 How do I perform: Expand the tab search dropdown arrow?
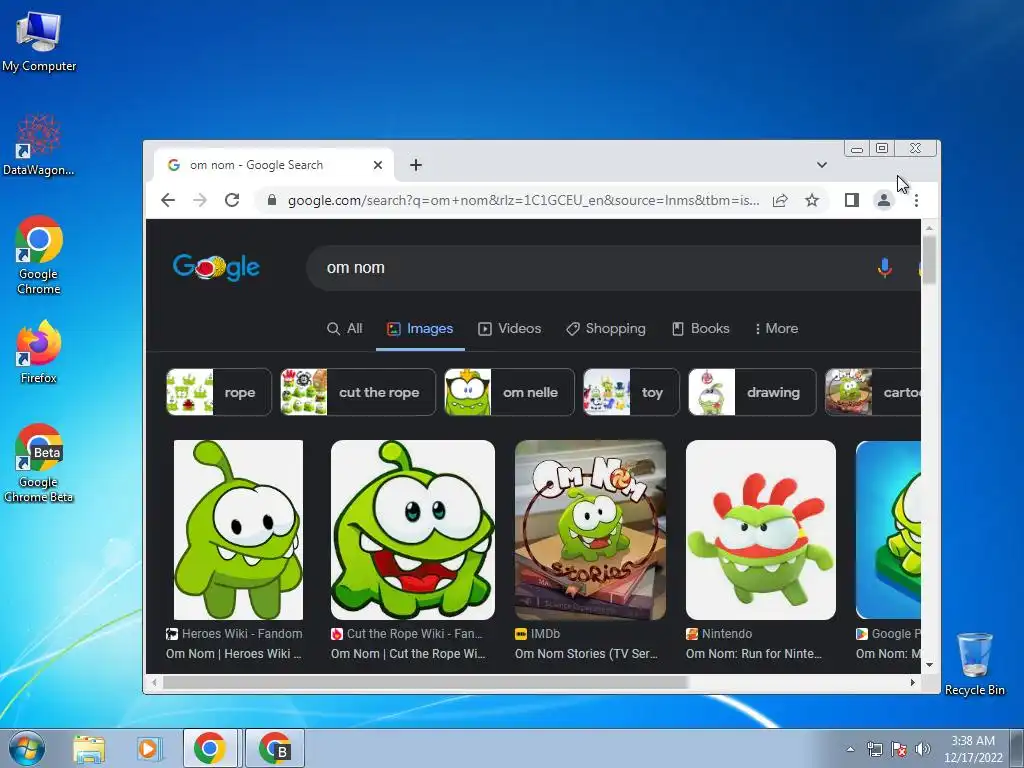coord(822,165)
